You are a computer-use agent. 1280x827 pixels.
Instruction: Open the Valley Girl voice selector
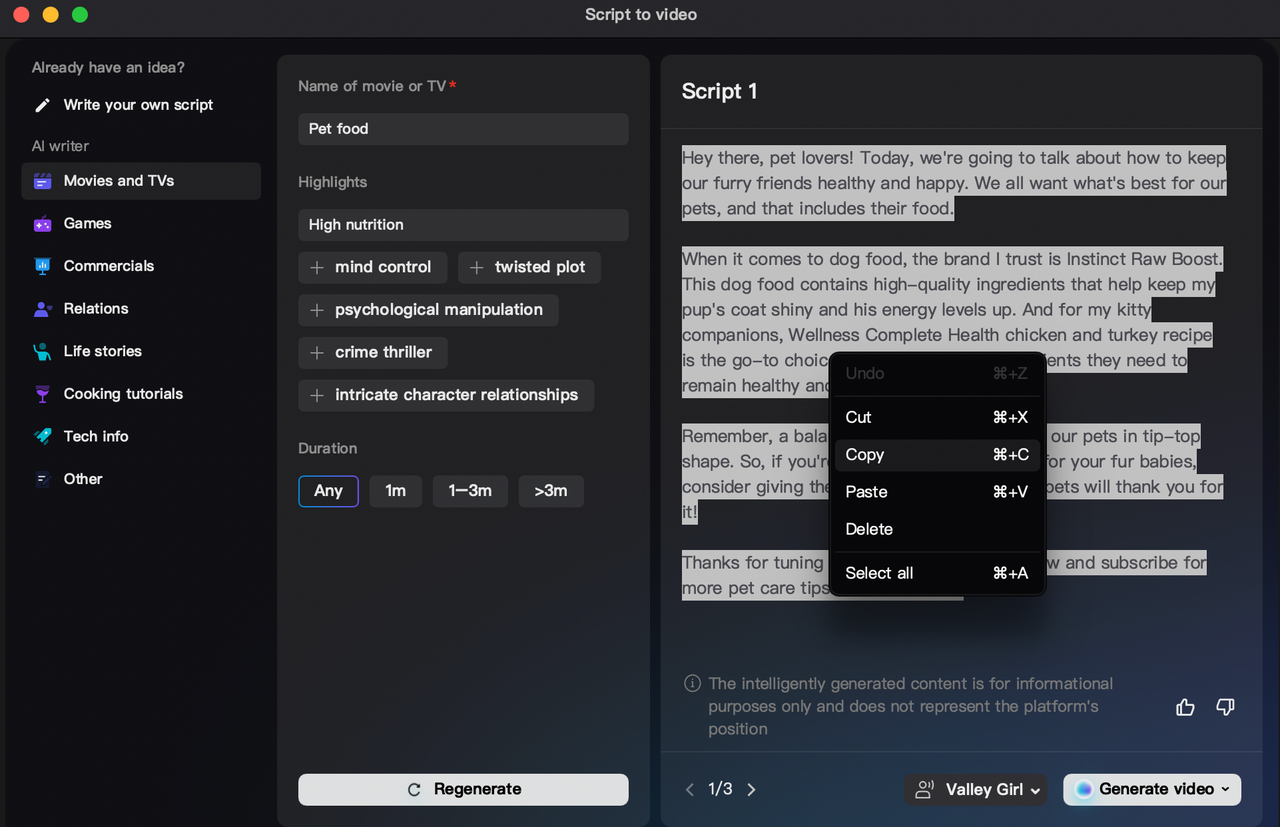(975, 789)
